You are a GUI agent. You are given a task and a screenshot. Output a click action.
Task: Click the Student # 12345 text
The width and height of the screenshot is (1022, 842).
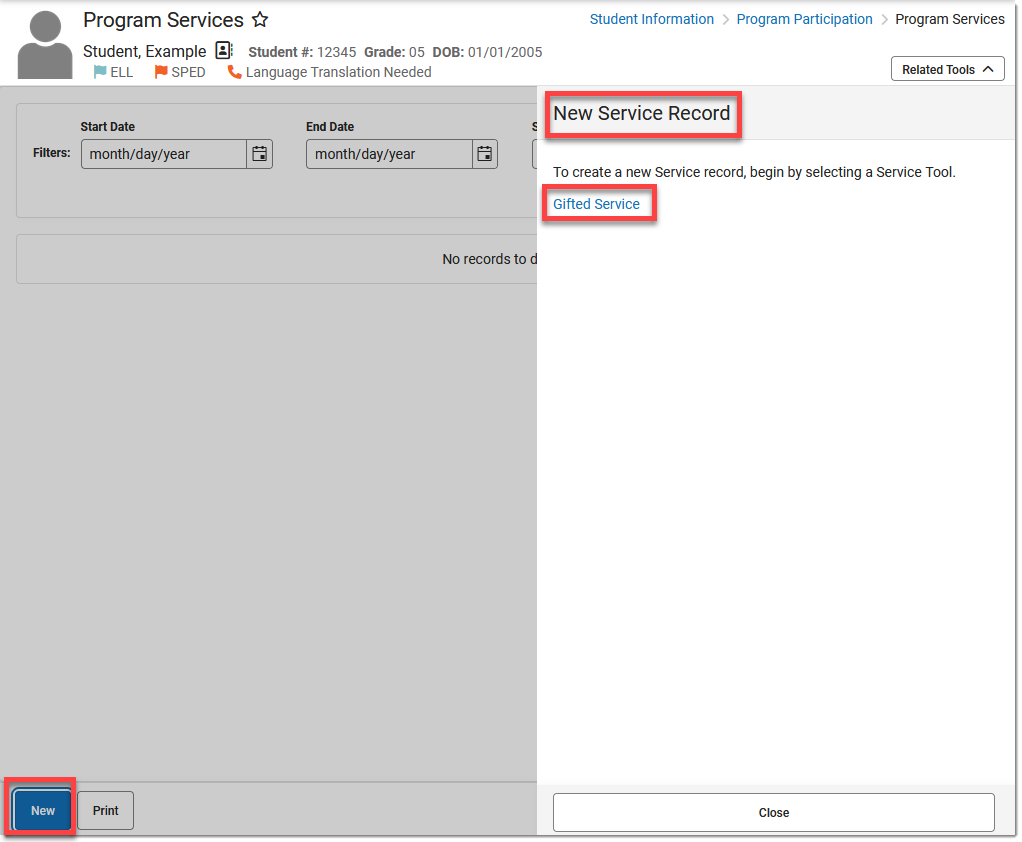click(x=302, y=52)
